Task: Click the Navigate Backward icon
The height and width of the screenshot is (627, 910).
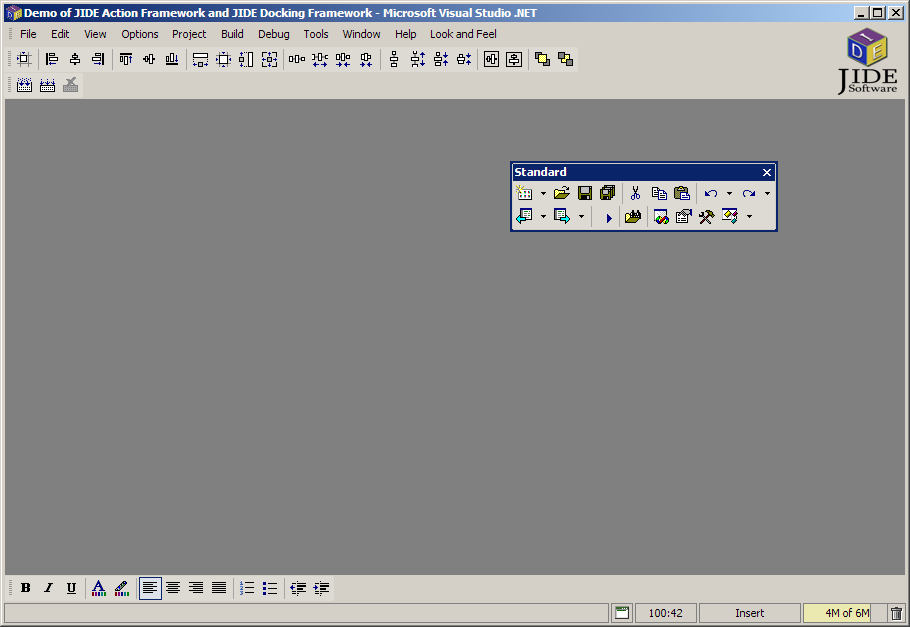Action: tap(524, 217)
